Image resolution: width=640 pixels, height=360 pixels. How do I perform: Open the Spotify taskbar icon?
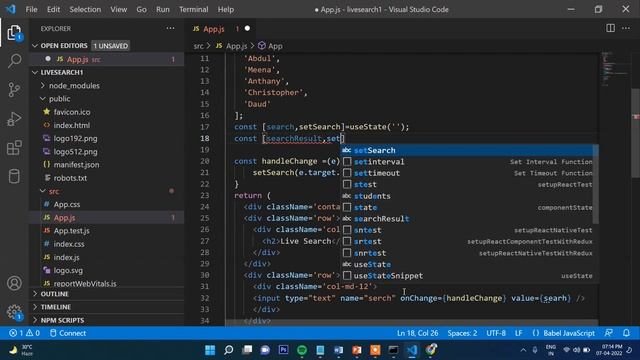tap(302, 350)
